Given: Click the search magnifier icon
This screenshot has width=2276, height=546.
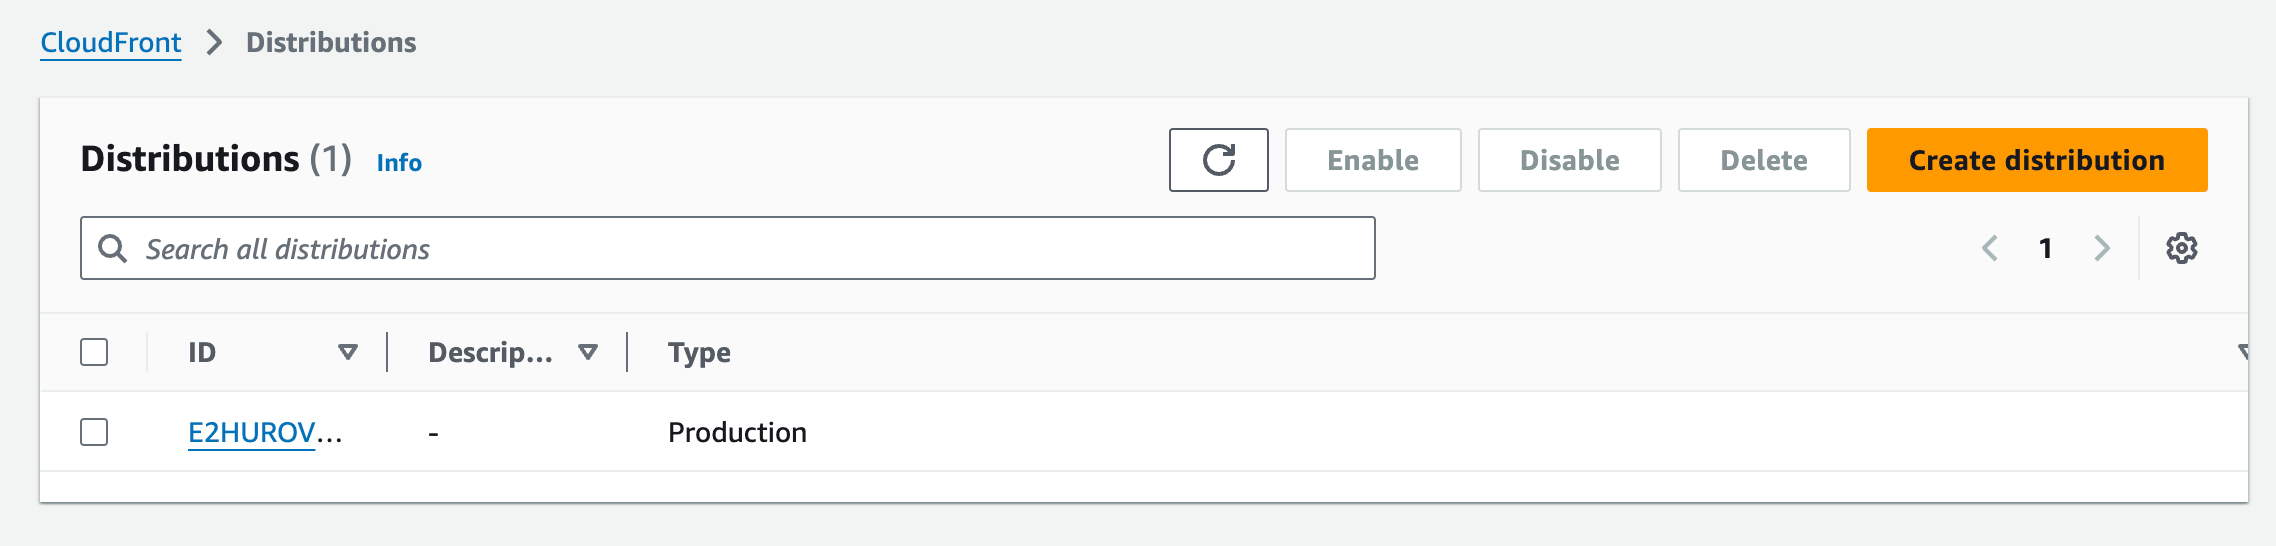Looking at the screenshot, I should [113, 248].
